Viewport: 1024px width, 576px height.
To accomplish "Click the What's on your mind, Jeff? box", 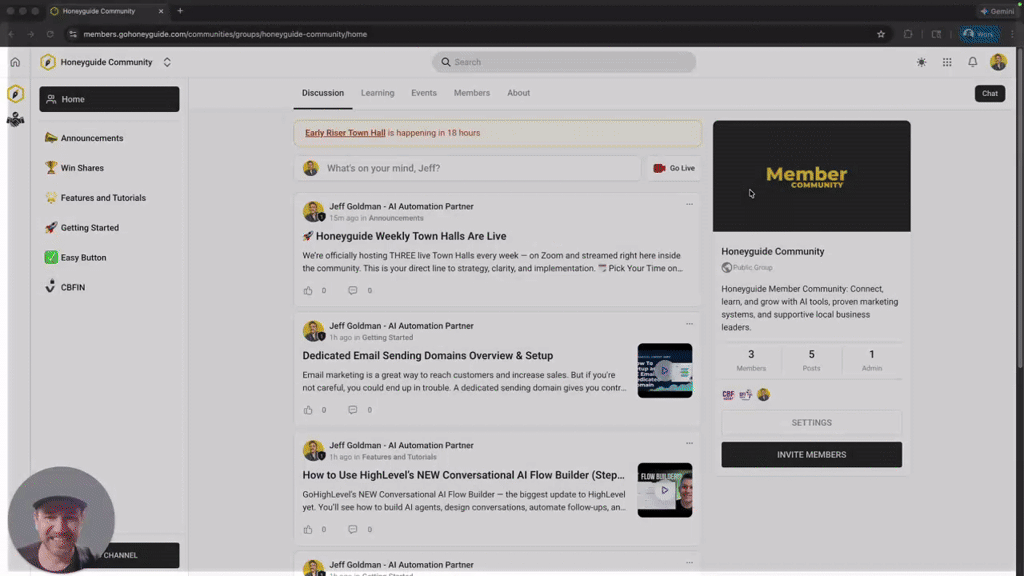I will (x=468, y=168).
